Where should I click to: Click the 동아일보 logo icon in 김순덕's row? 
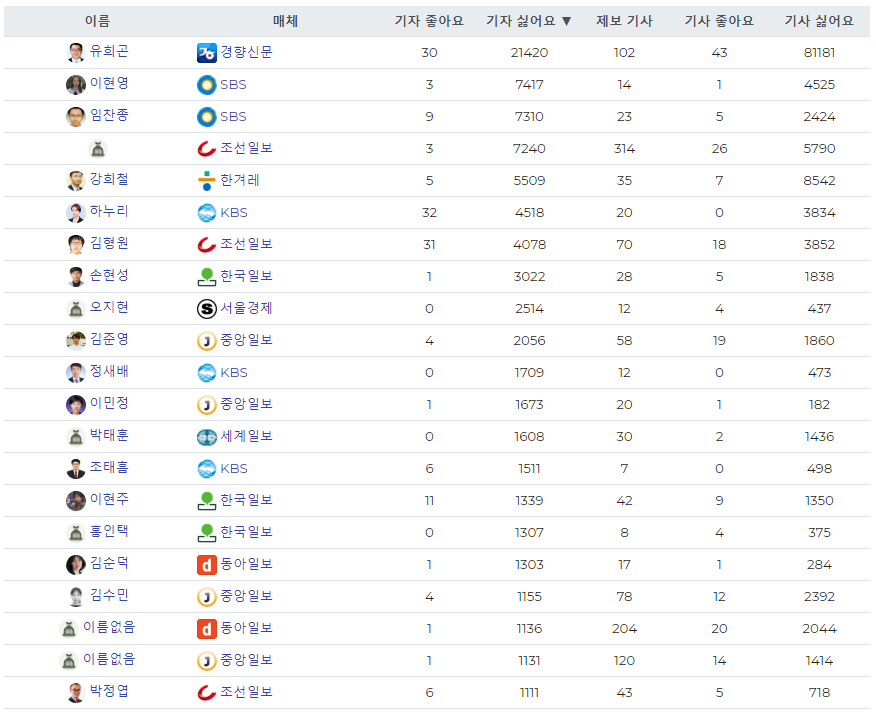(x=207, y=565)
